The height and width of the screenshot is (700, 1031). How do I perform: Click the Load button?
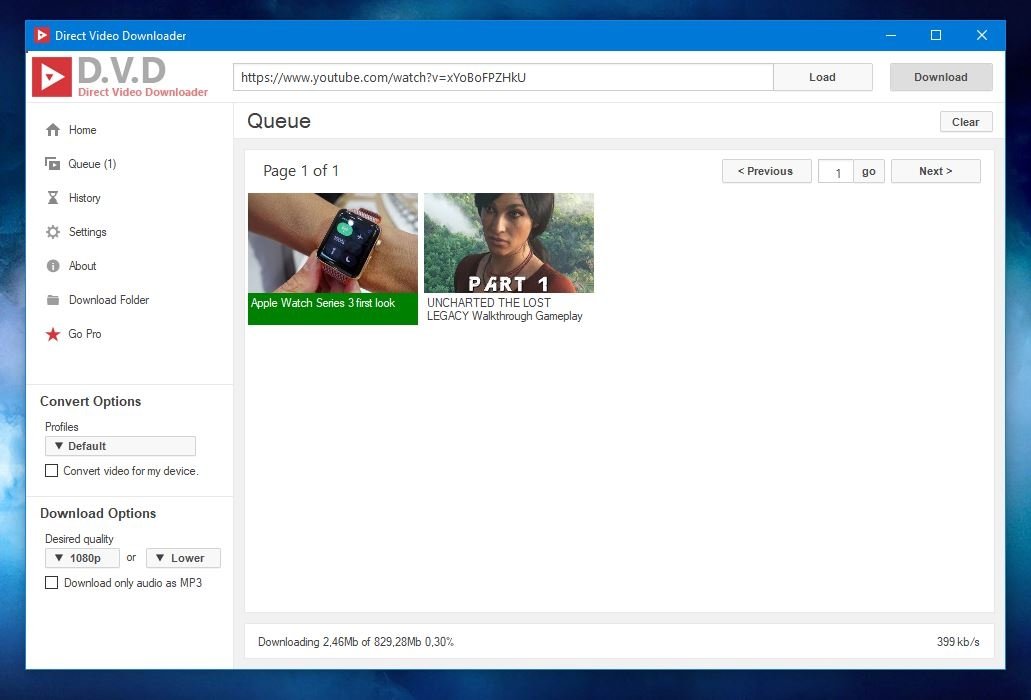tap(823, 77)
